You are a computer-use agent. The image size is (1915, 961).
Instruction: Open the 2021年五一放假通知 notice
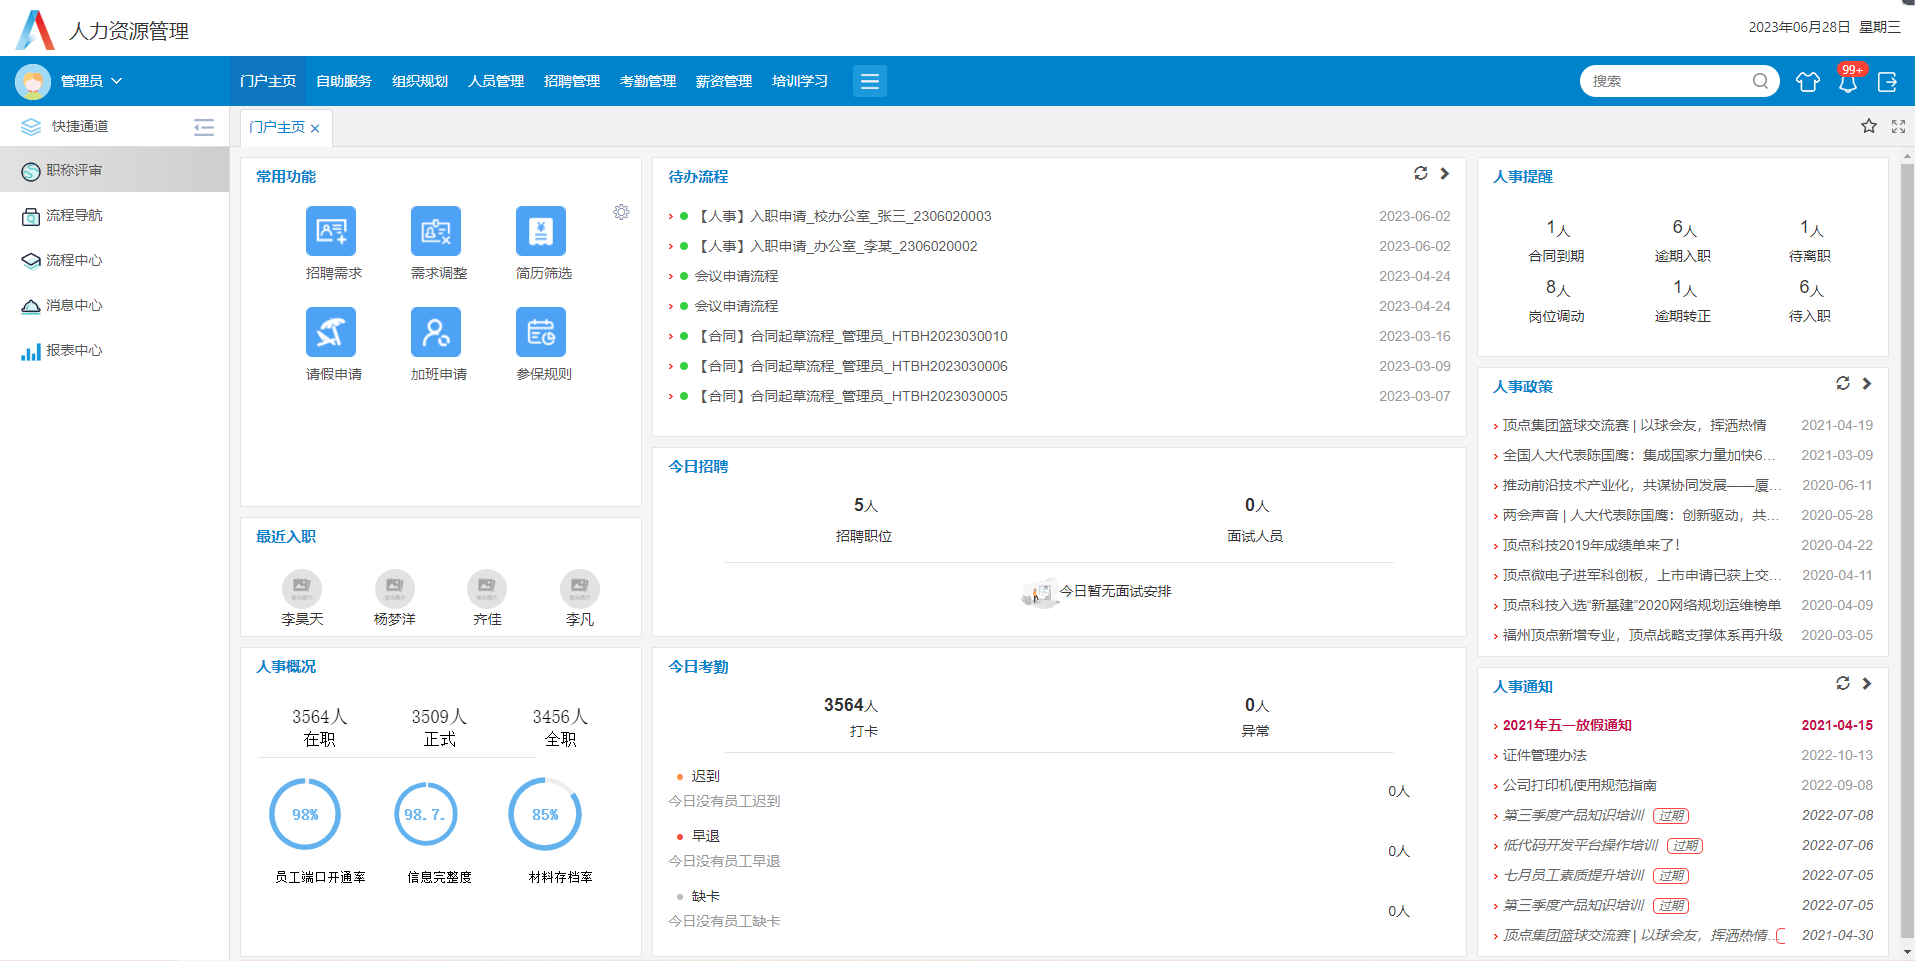click(1567, 725)
